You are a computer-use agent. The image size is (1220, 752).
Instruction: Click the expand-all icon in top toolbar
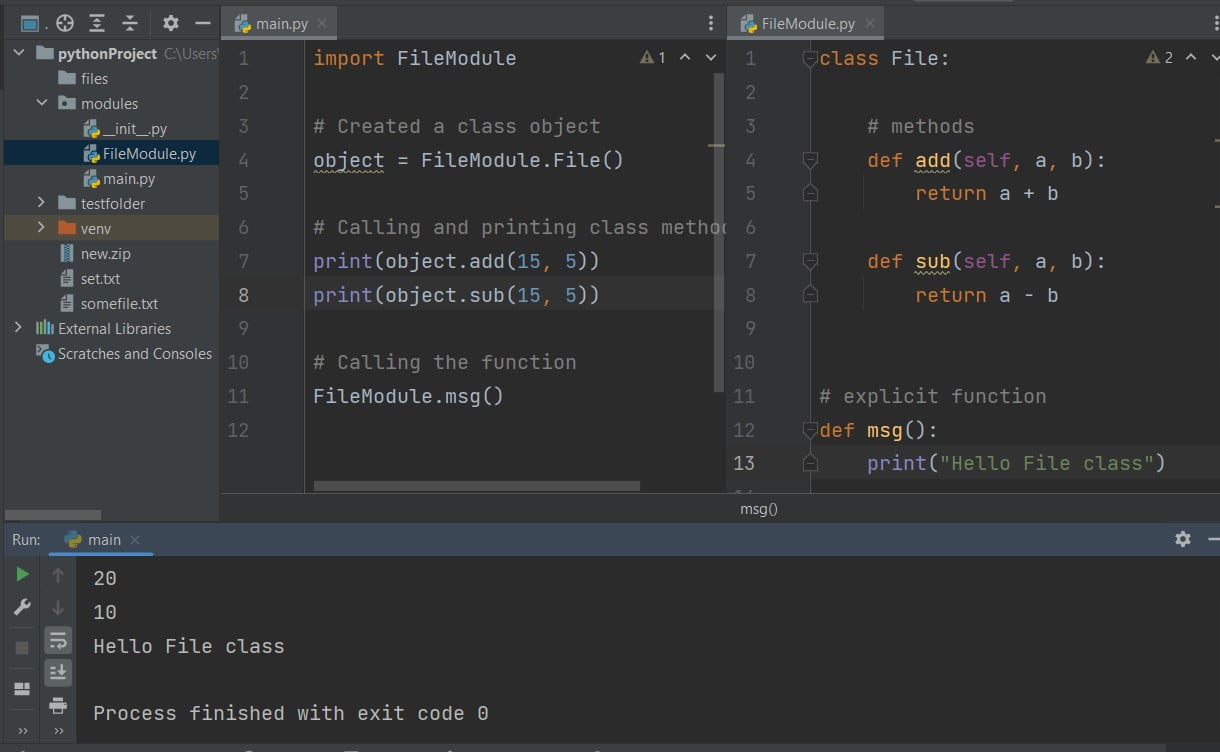pos(97,22)
